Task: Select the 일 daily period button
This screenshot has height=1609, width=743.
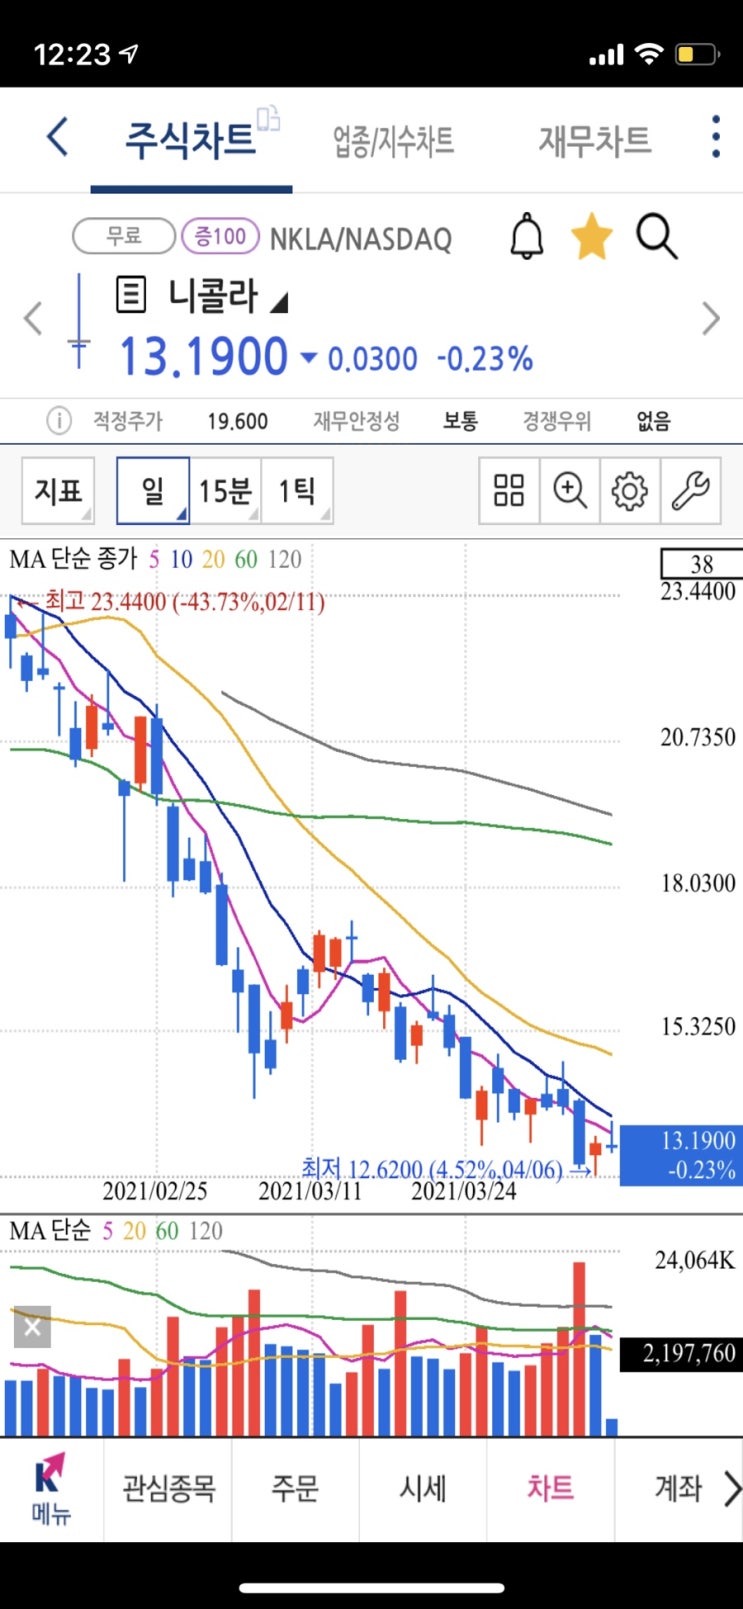Action: point(153,490)
